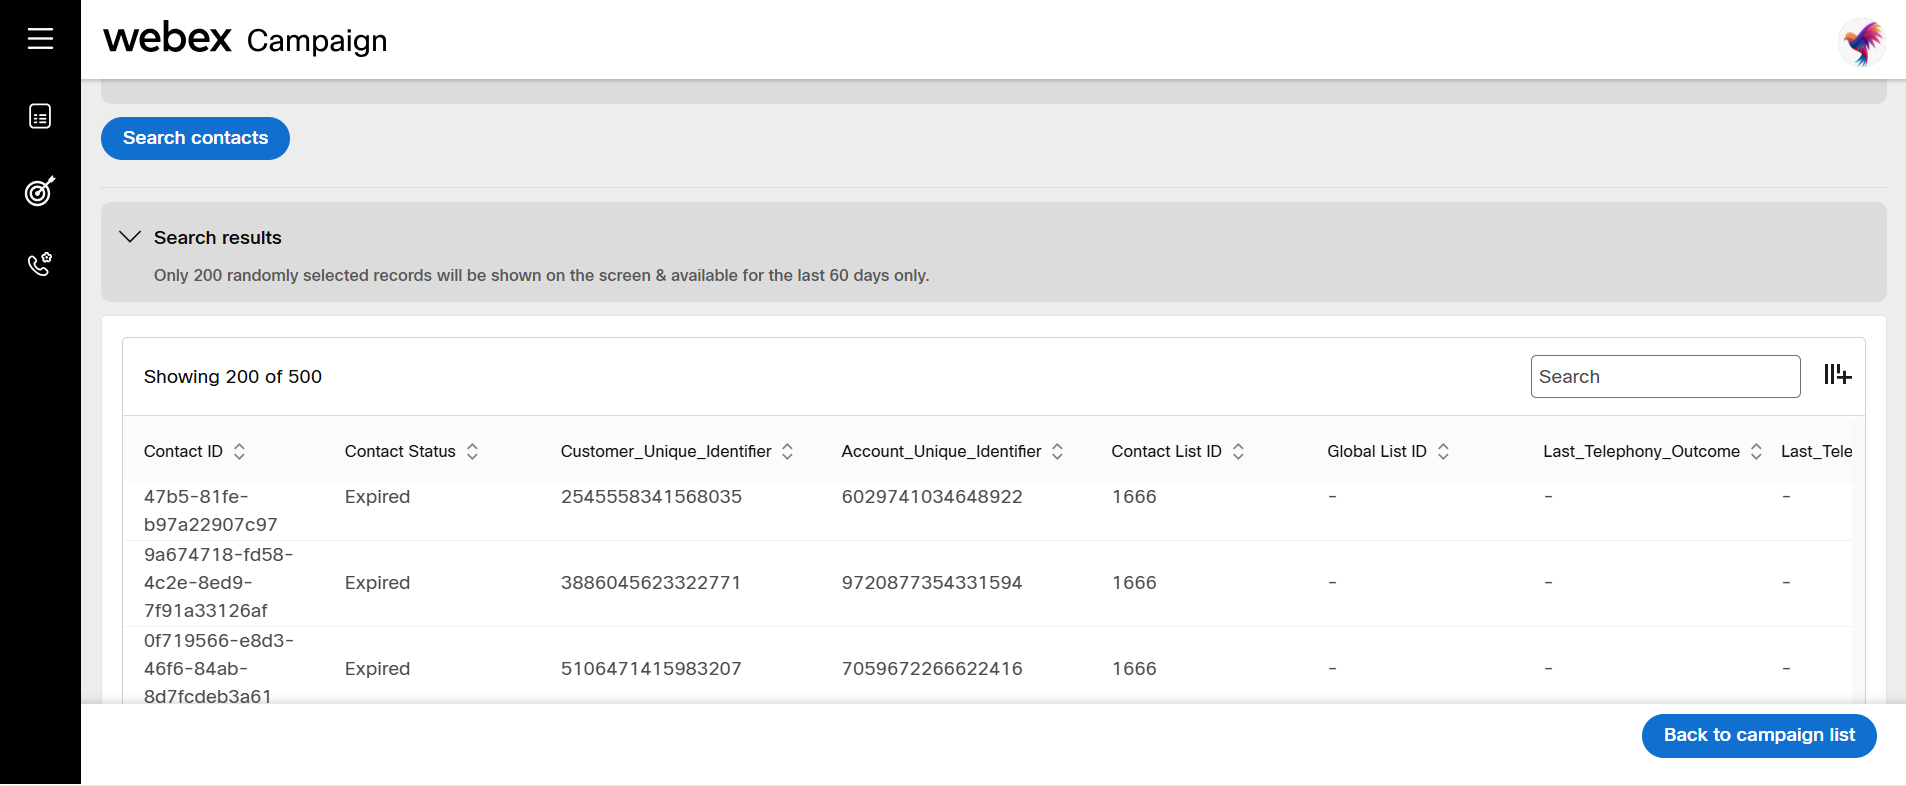
Task: Click the Showing 200 of 500 text
Action: coord(233,377)
